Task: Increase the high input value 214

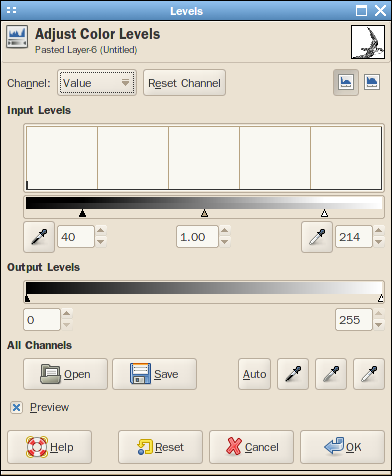Action: click(379, 231)
